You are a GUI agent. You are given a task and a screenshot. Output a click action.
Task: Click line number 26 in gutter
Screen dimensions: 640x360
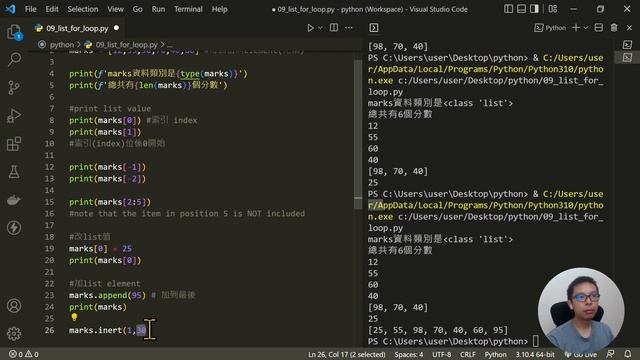[49, 330]
